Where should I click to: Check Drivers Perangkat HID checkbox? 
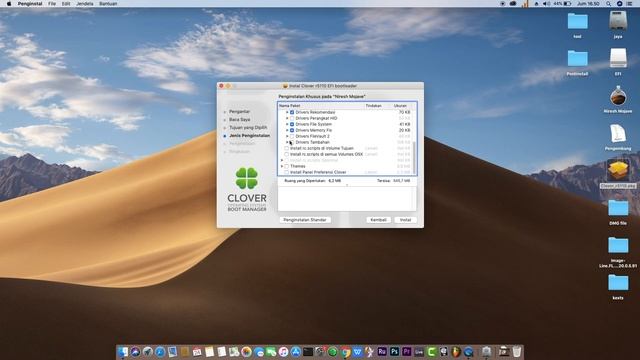[x=292, y=118]
